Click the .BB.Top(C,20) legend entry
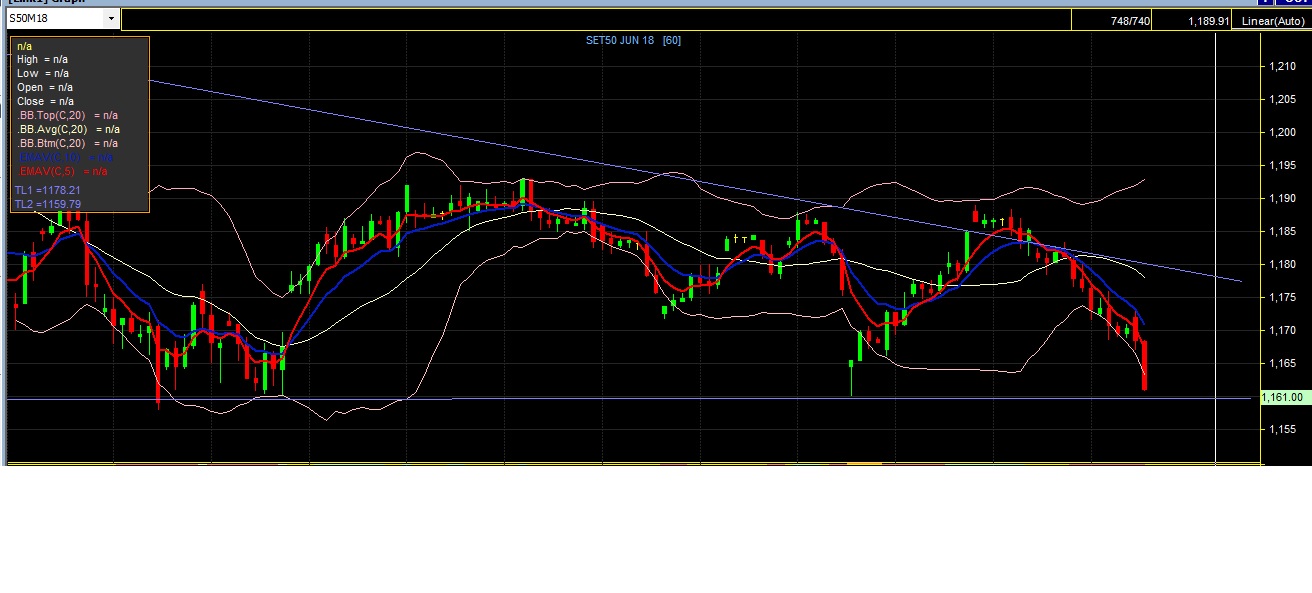 pyautogui.click(x=67, y=115)
